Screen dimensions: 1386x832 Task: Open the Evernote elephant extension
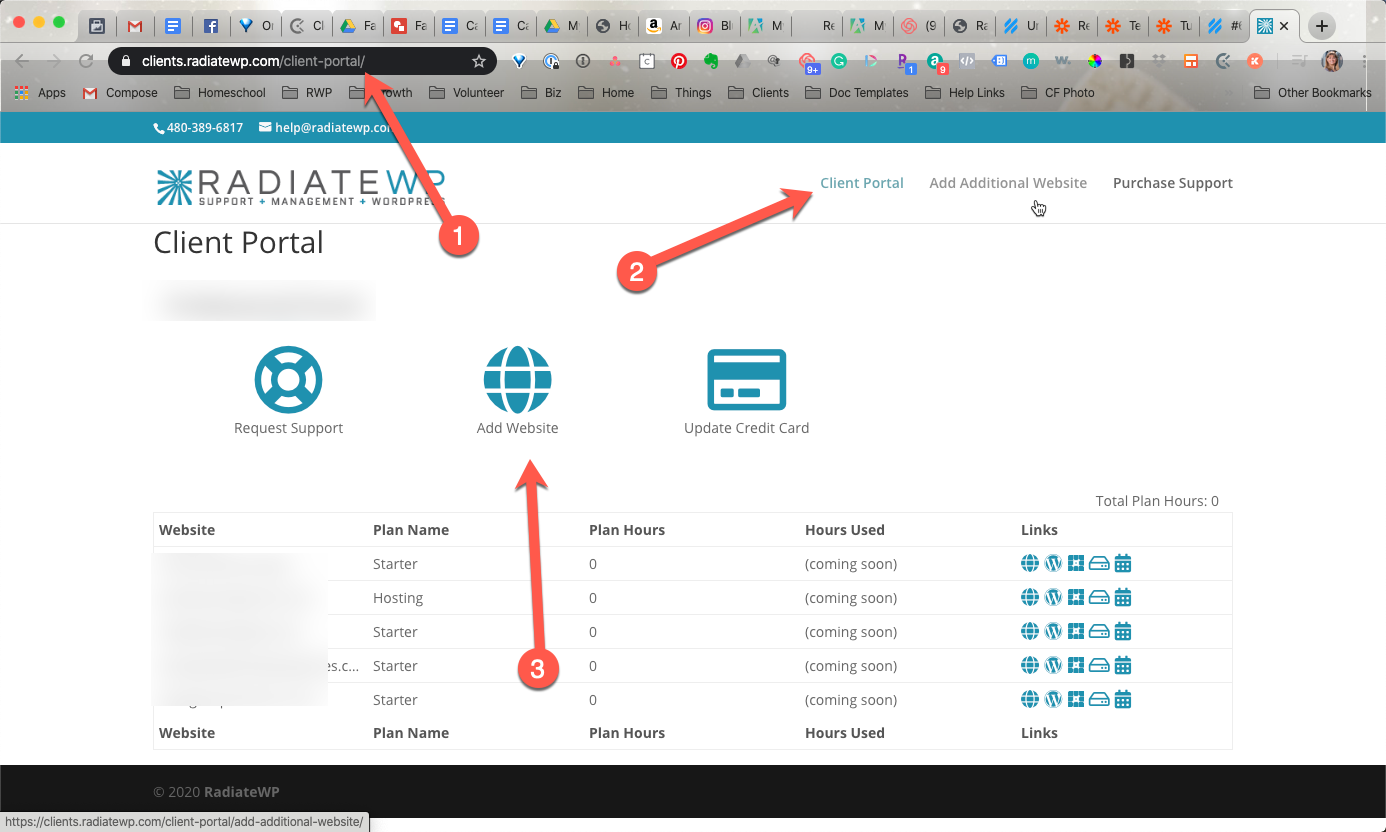(x=711, y=61)
